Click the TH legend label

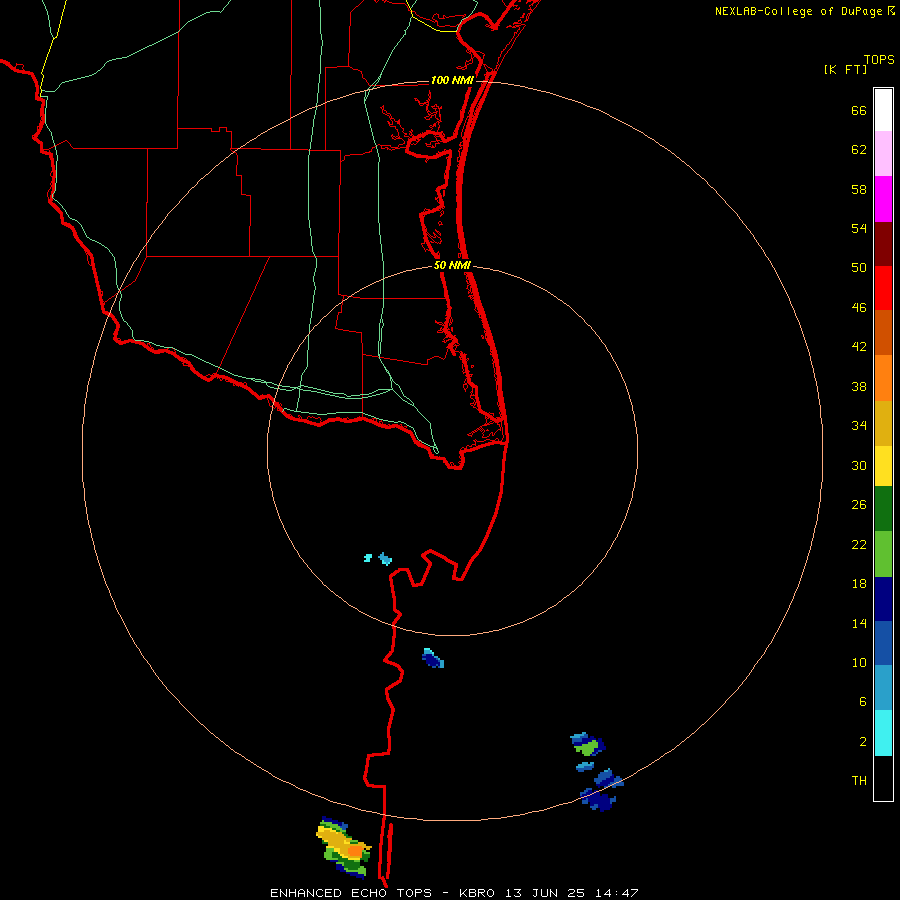[859, 781]
